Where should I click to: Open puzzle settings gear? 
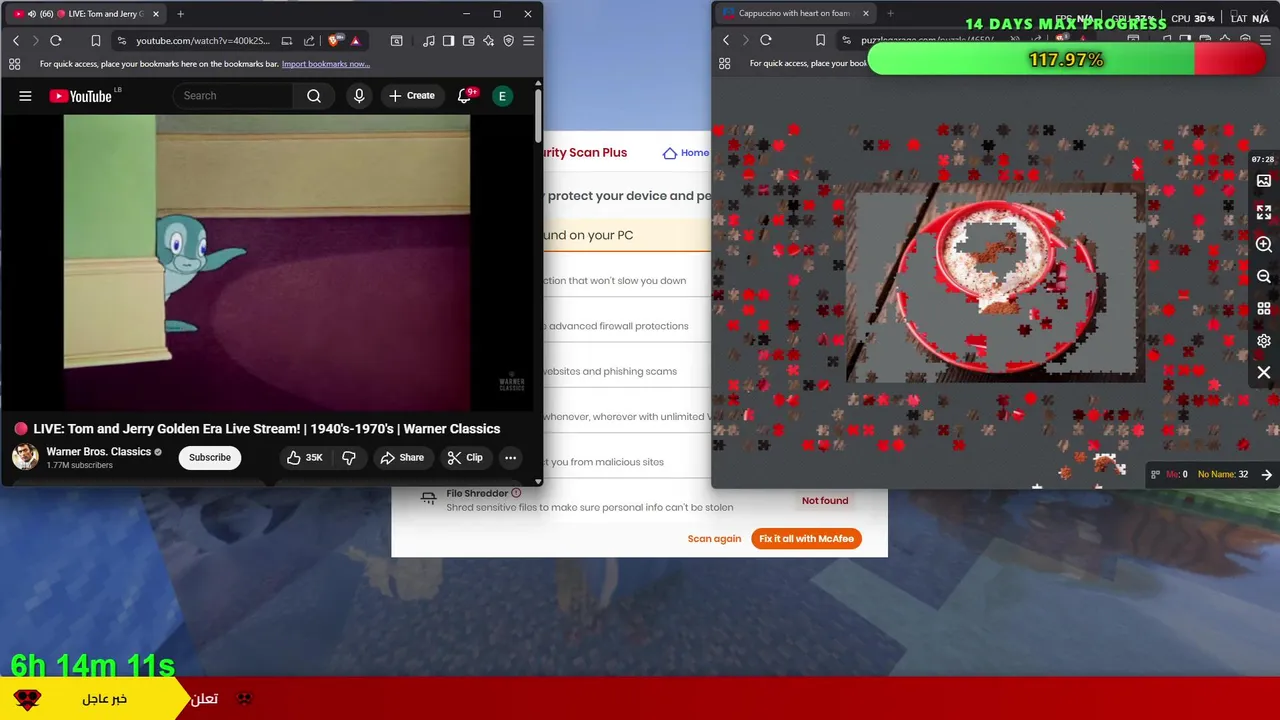click(1264, 341)
